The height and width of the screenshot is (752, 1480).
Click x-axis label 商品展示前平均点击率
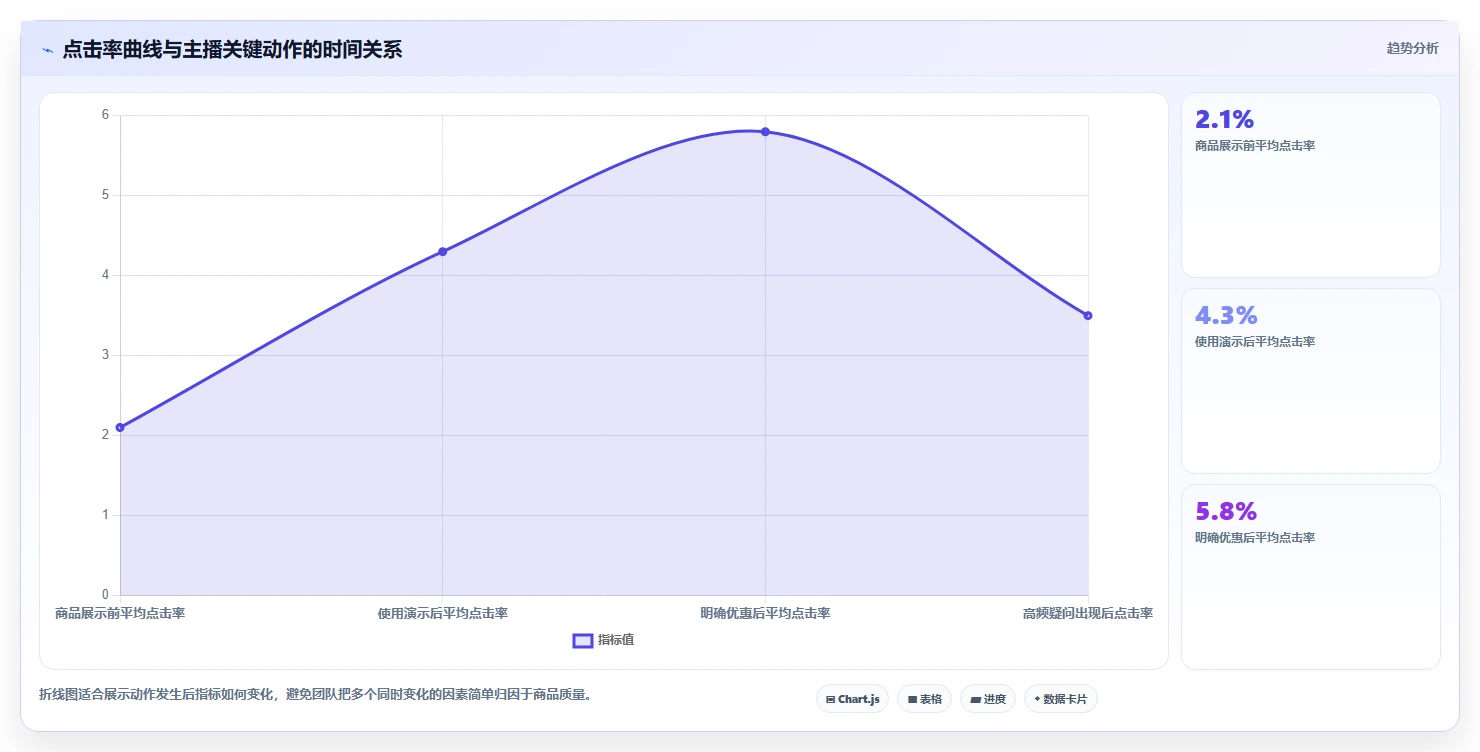point(120,613)
